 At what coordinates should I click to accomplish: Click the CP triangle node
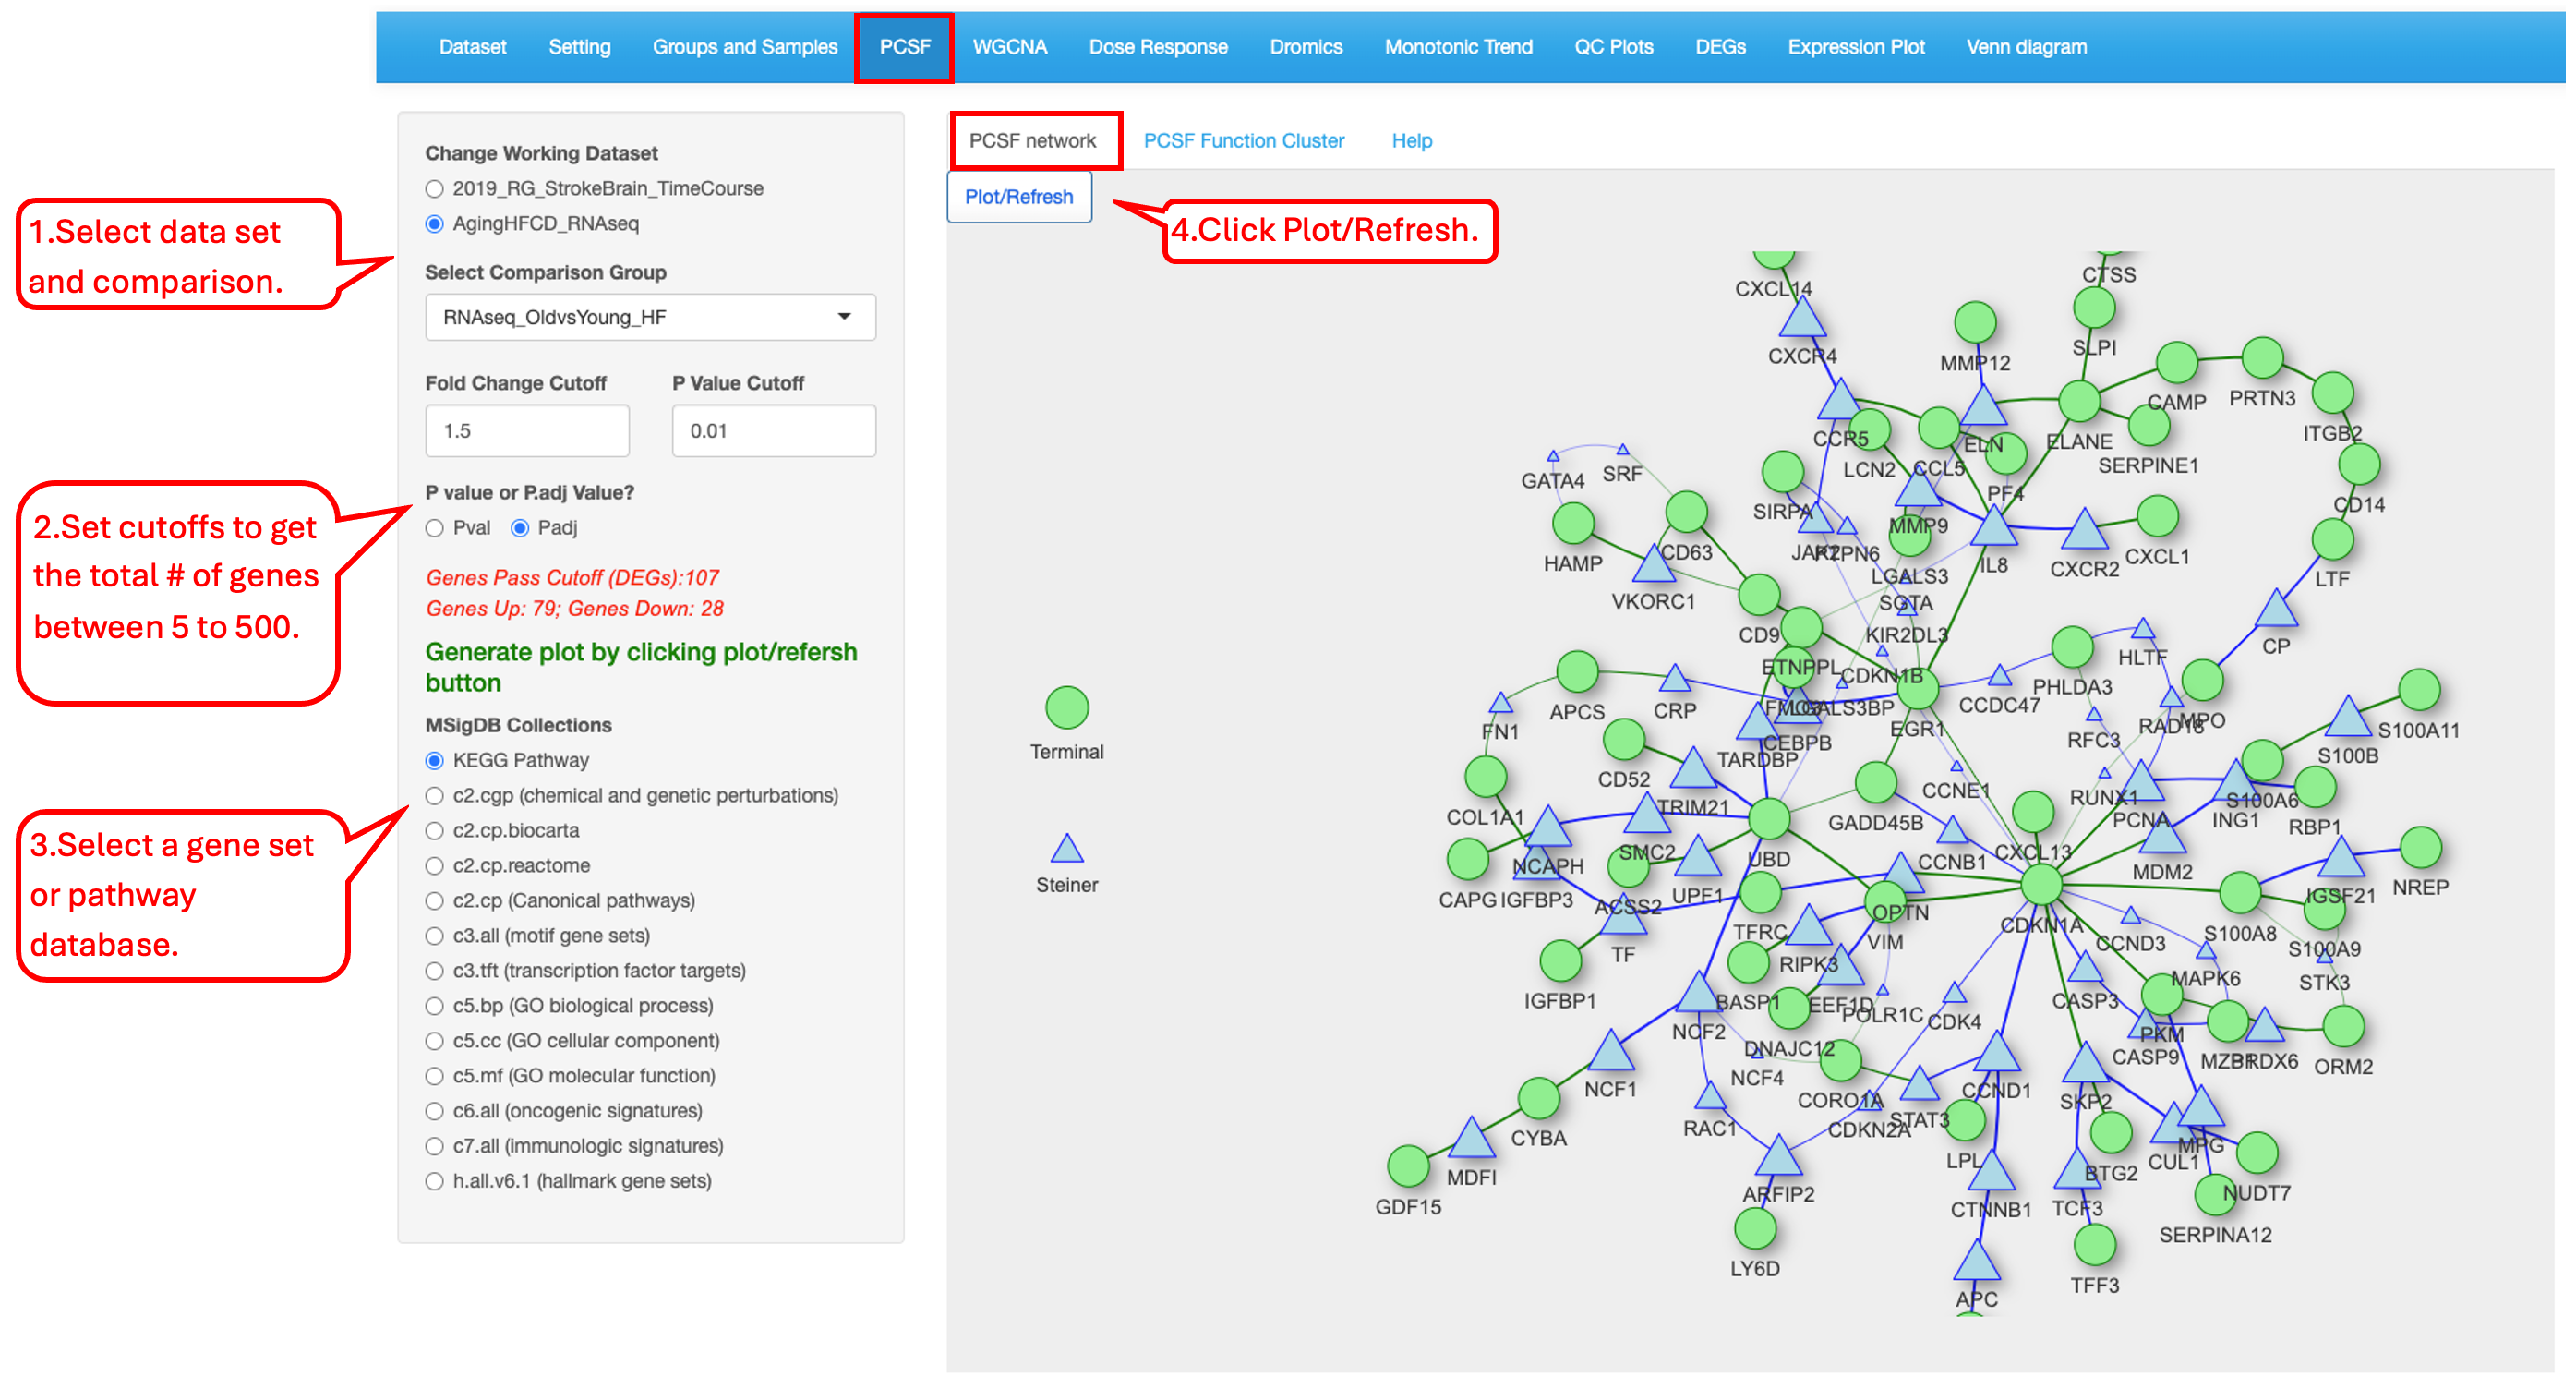point(2276,610)
